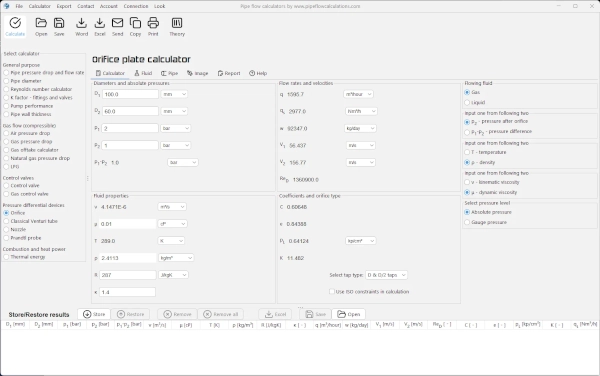The image size is (600, 376).
Task: Click the density value input field
Action: click(127, 258)
